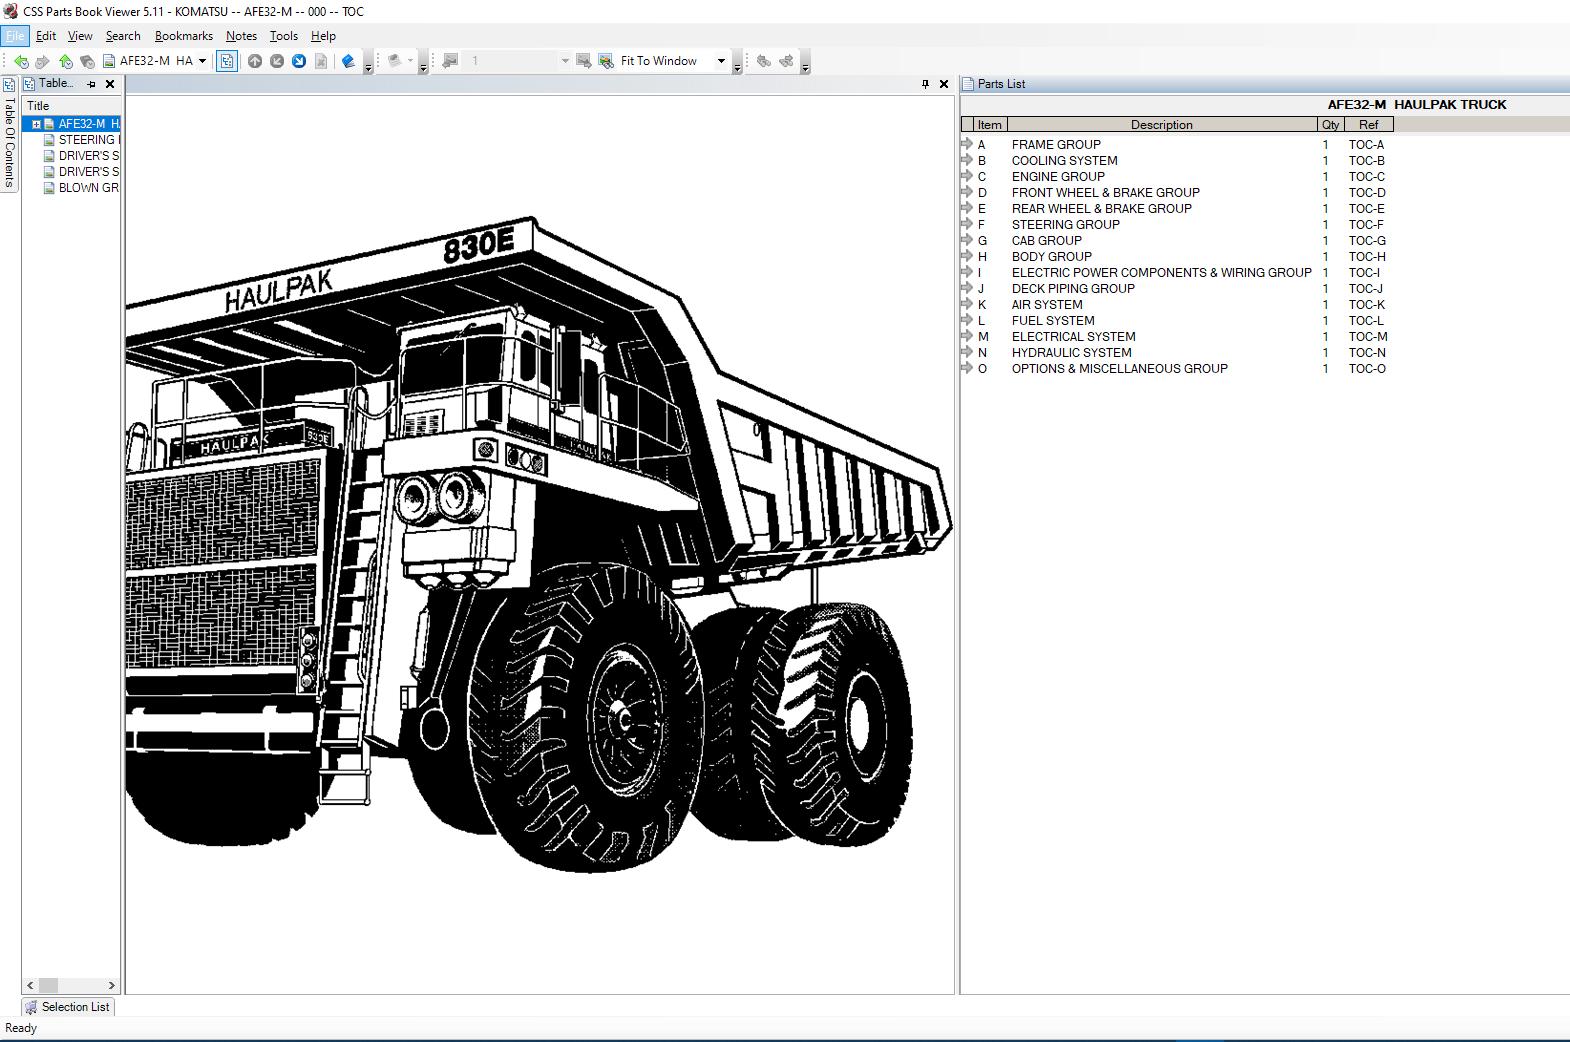Viewport: 1570px width, 1042px height.
Task: Click the arrow icon for FRAME GROUP row
Action: tap(967, 144)
